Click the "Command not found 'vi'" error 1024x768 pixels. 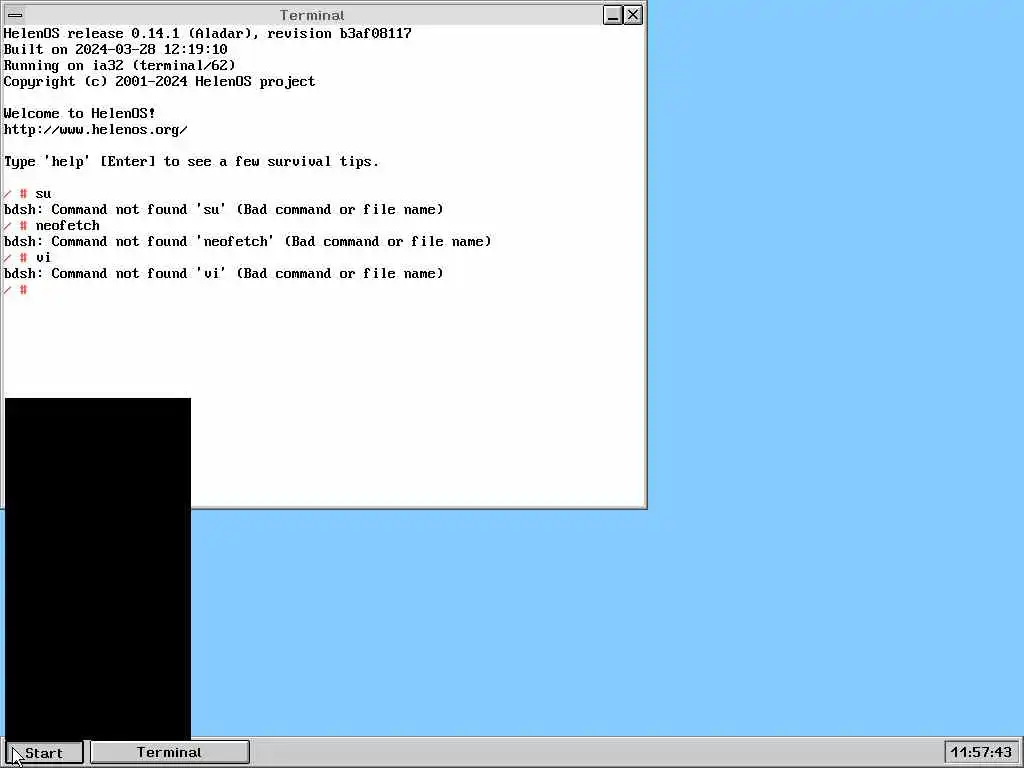223,274
